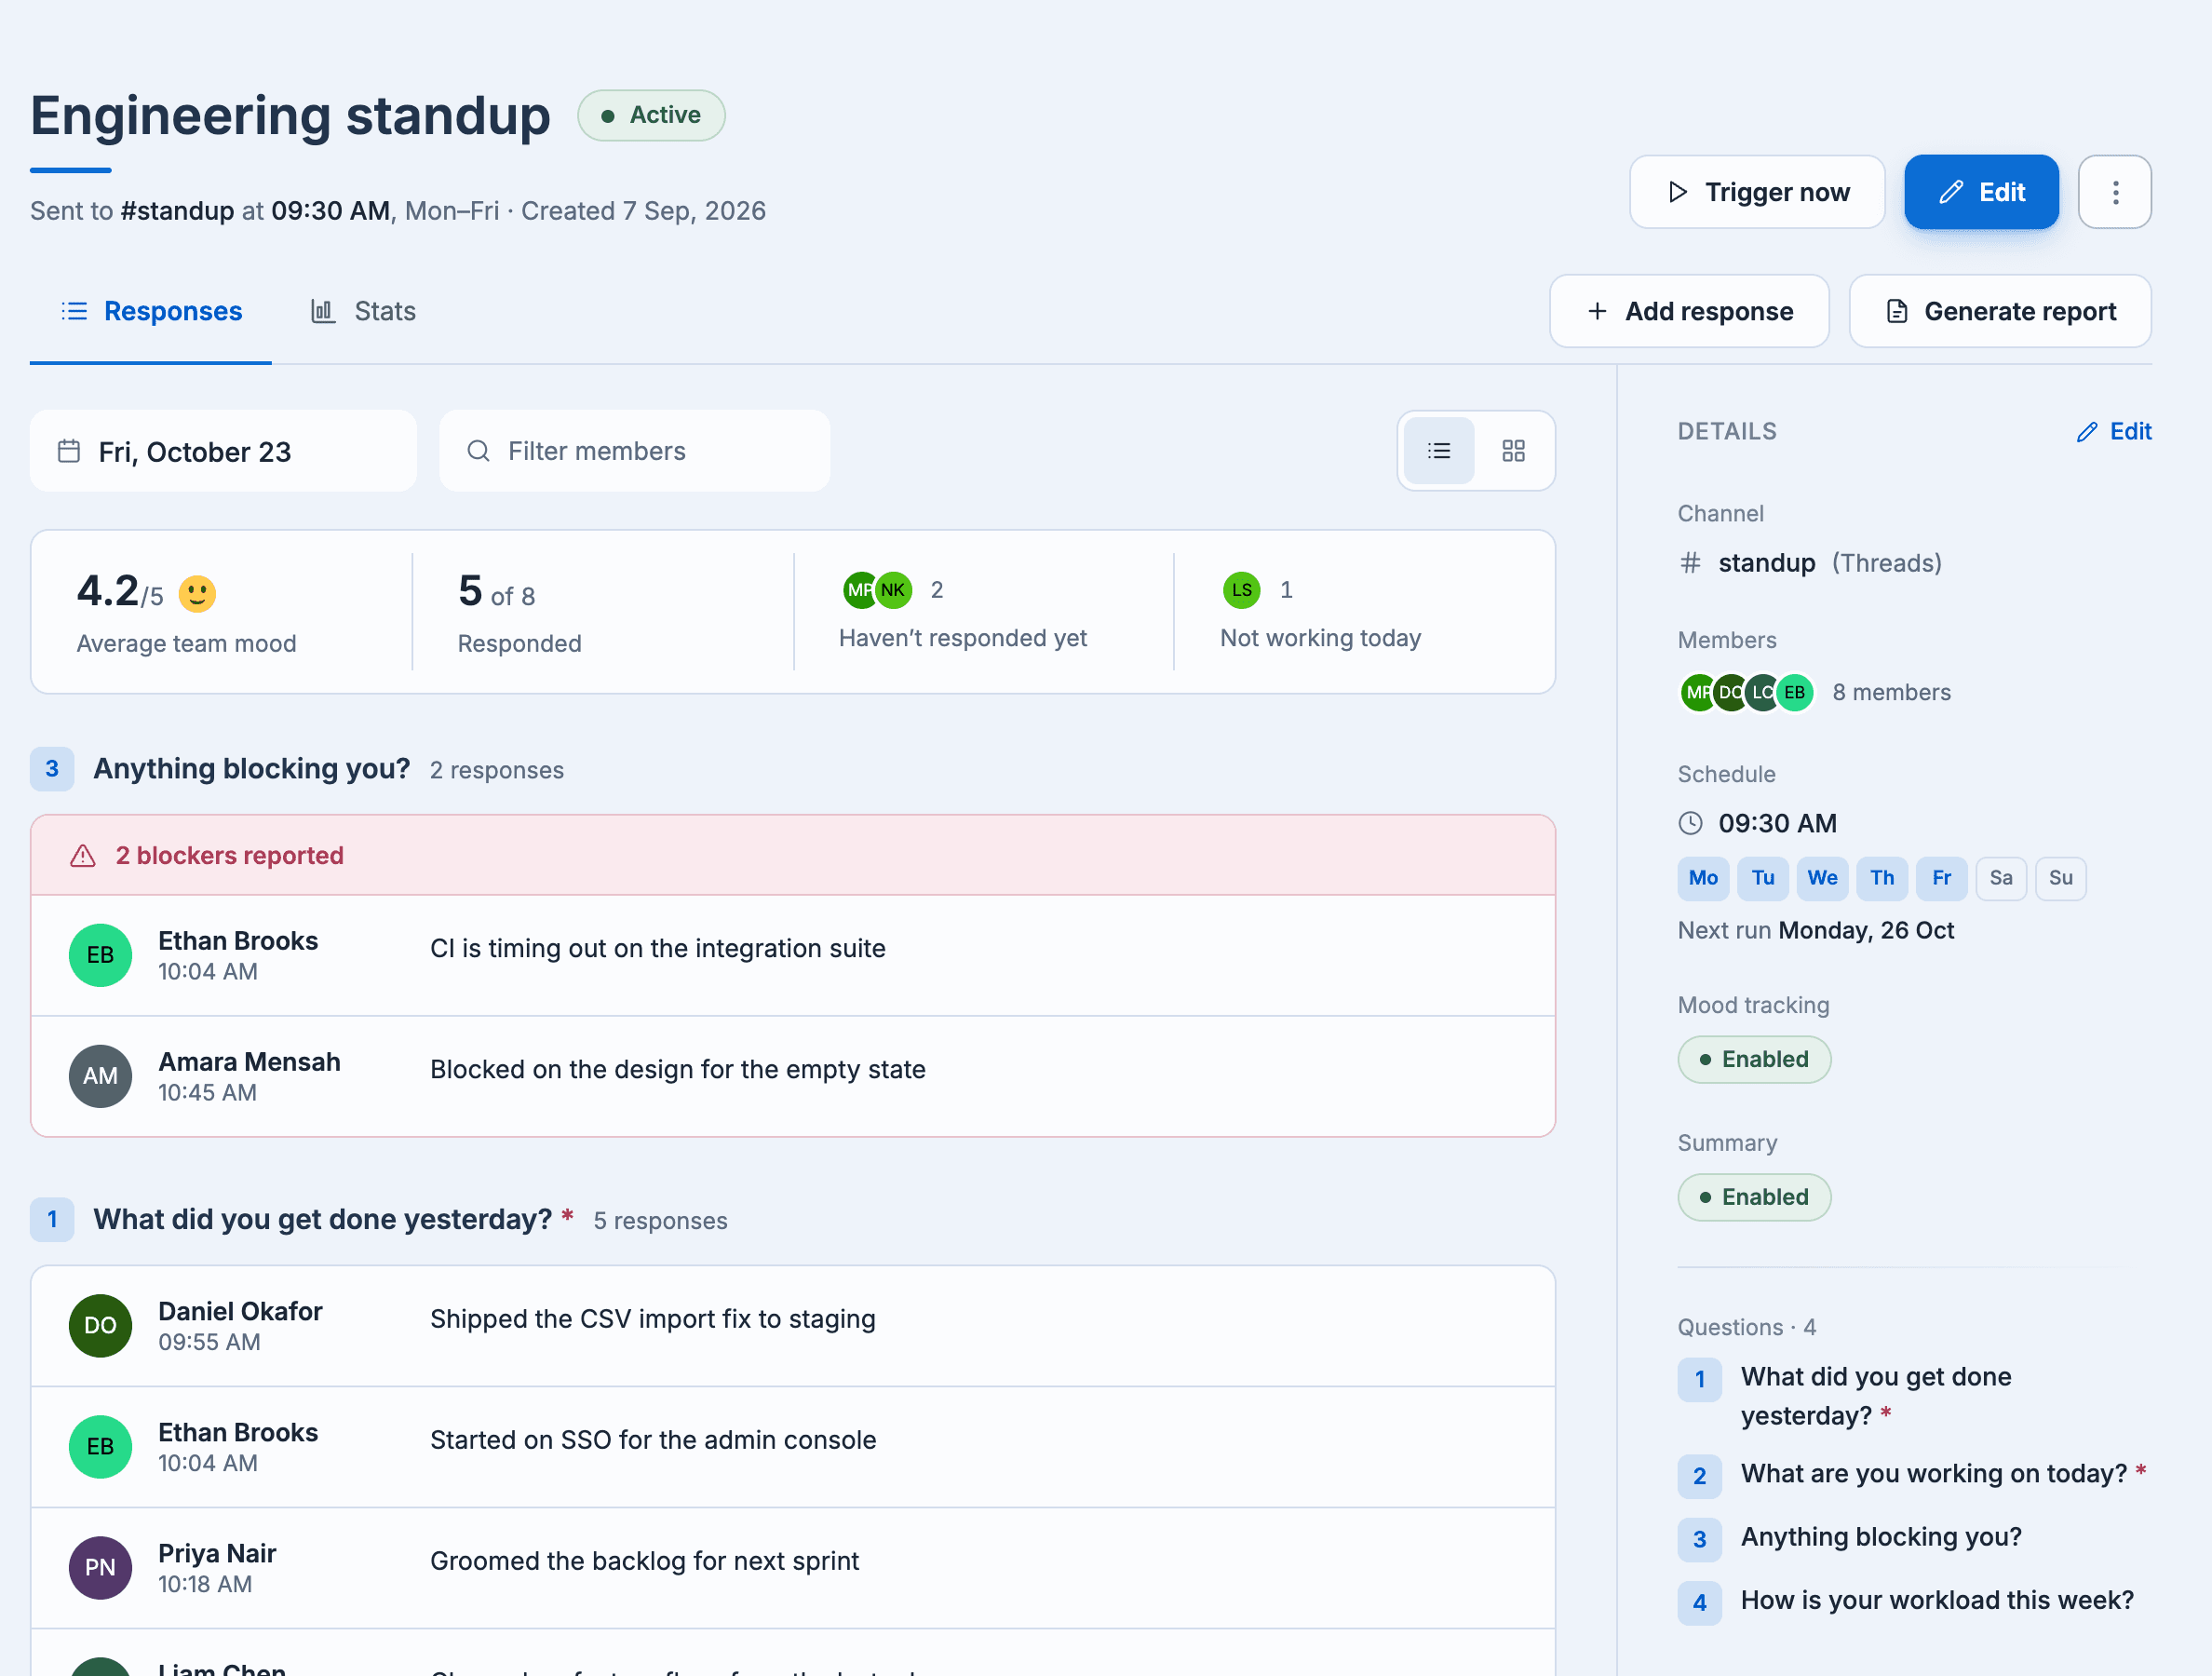Screen dimensions: 2212x1676
Task: Click the blue Edit button
Action: click(x=1981, y=192)
